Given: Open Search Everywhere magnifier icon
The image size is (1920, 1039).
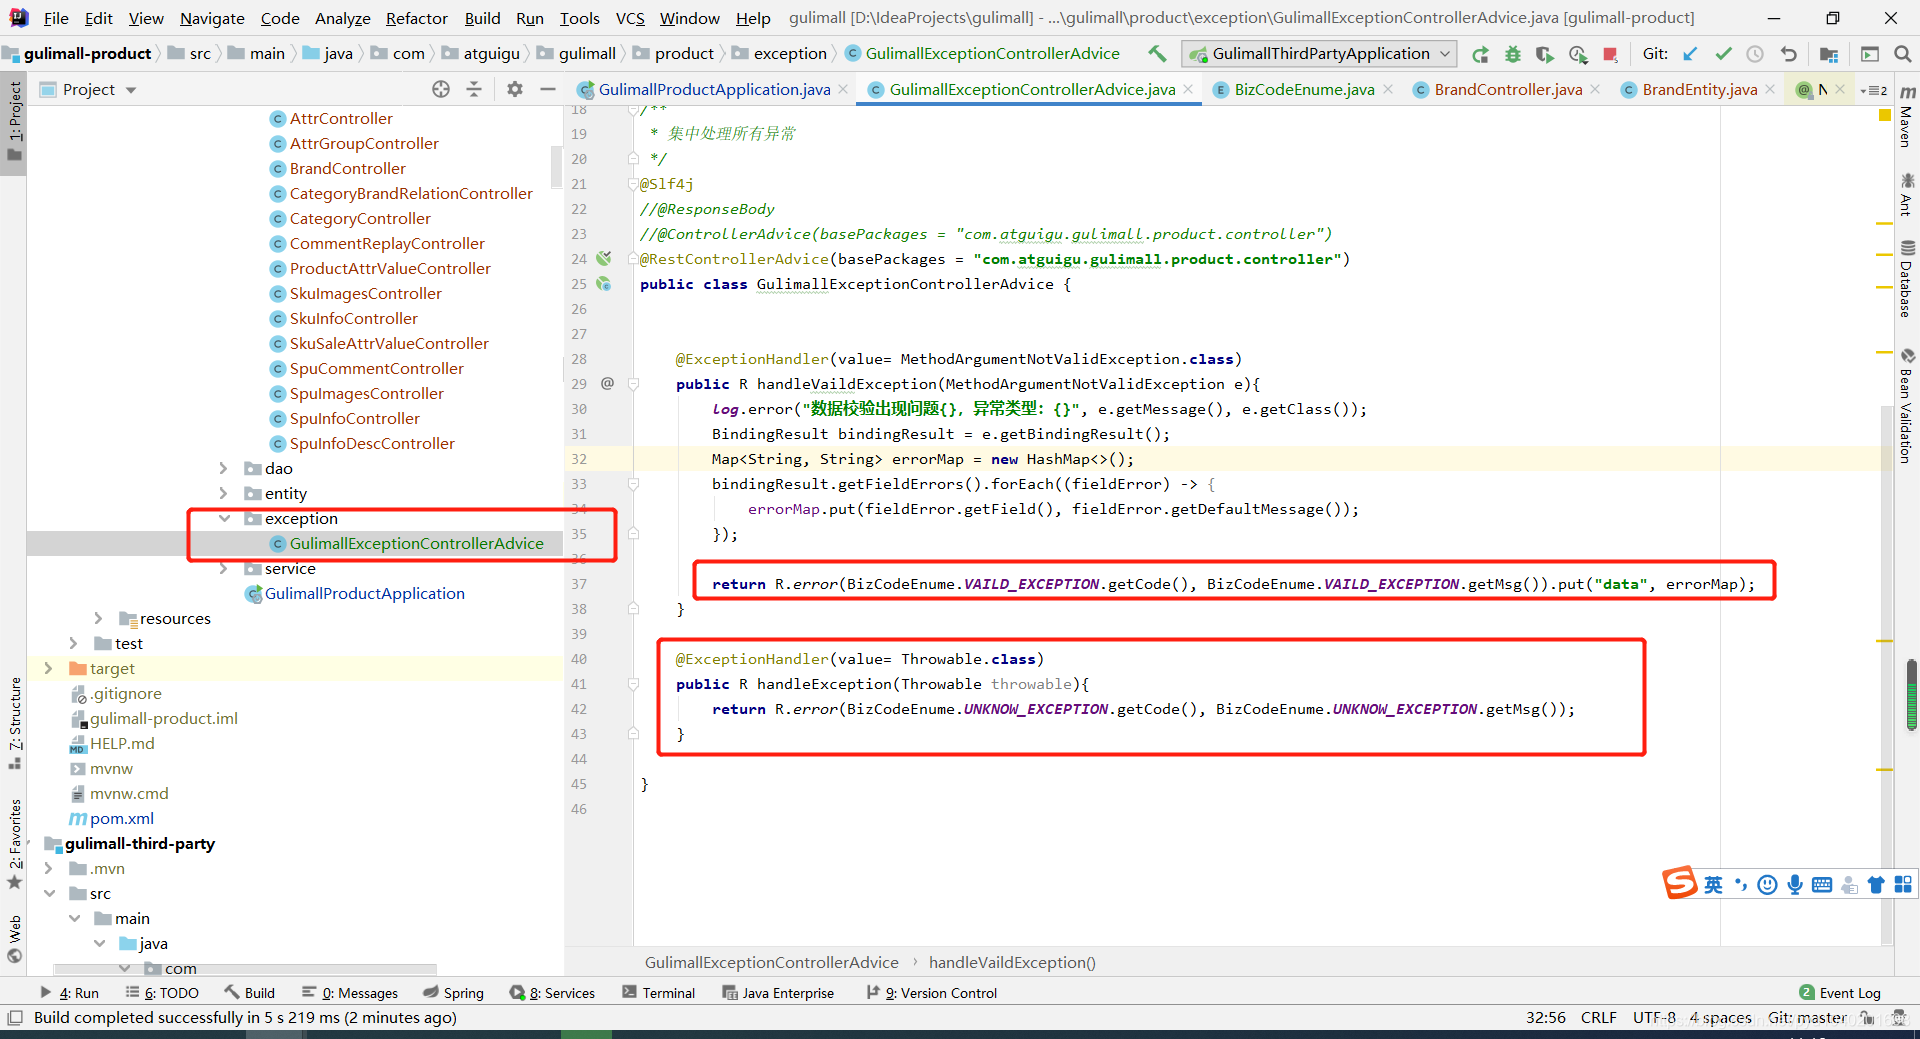Looking at the screenshot, I should (x=1903, y=54).
